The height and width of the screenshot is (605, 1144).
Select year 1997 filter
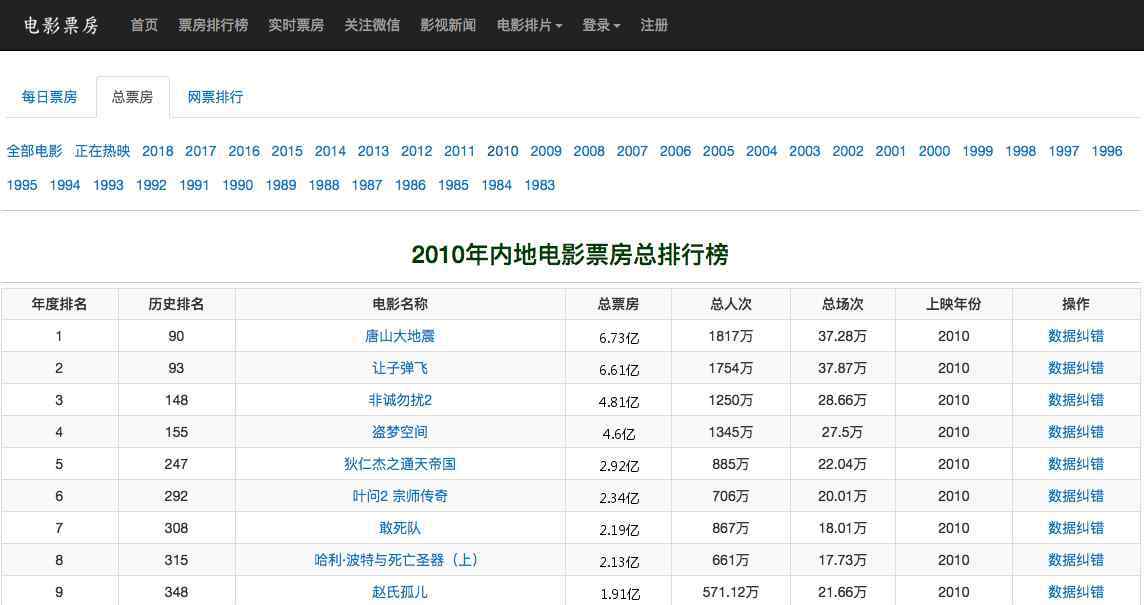[x=1064, y=151]
